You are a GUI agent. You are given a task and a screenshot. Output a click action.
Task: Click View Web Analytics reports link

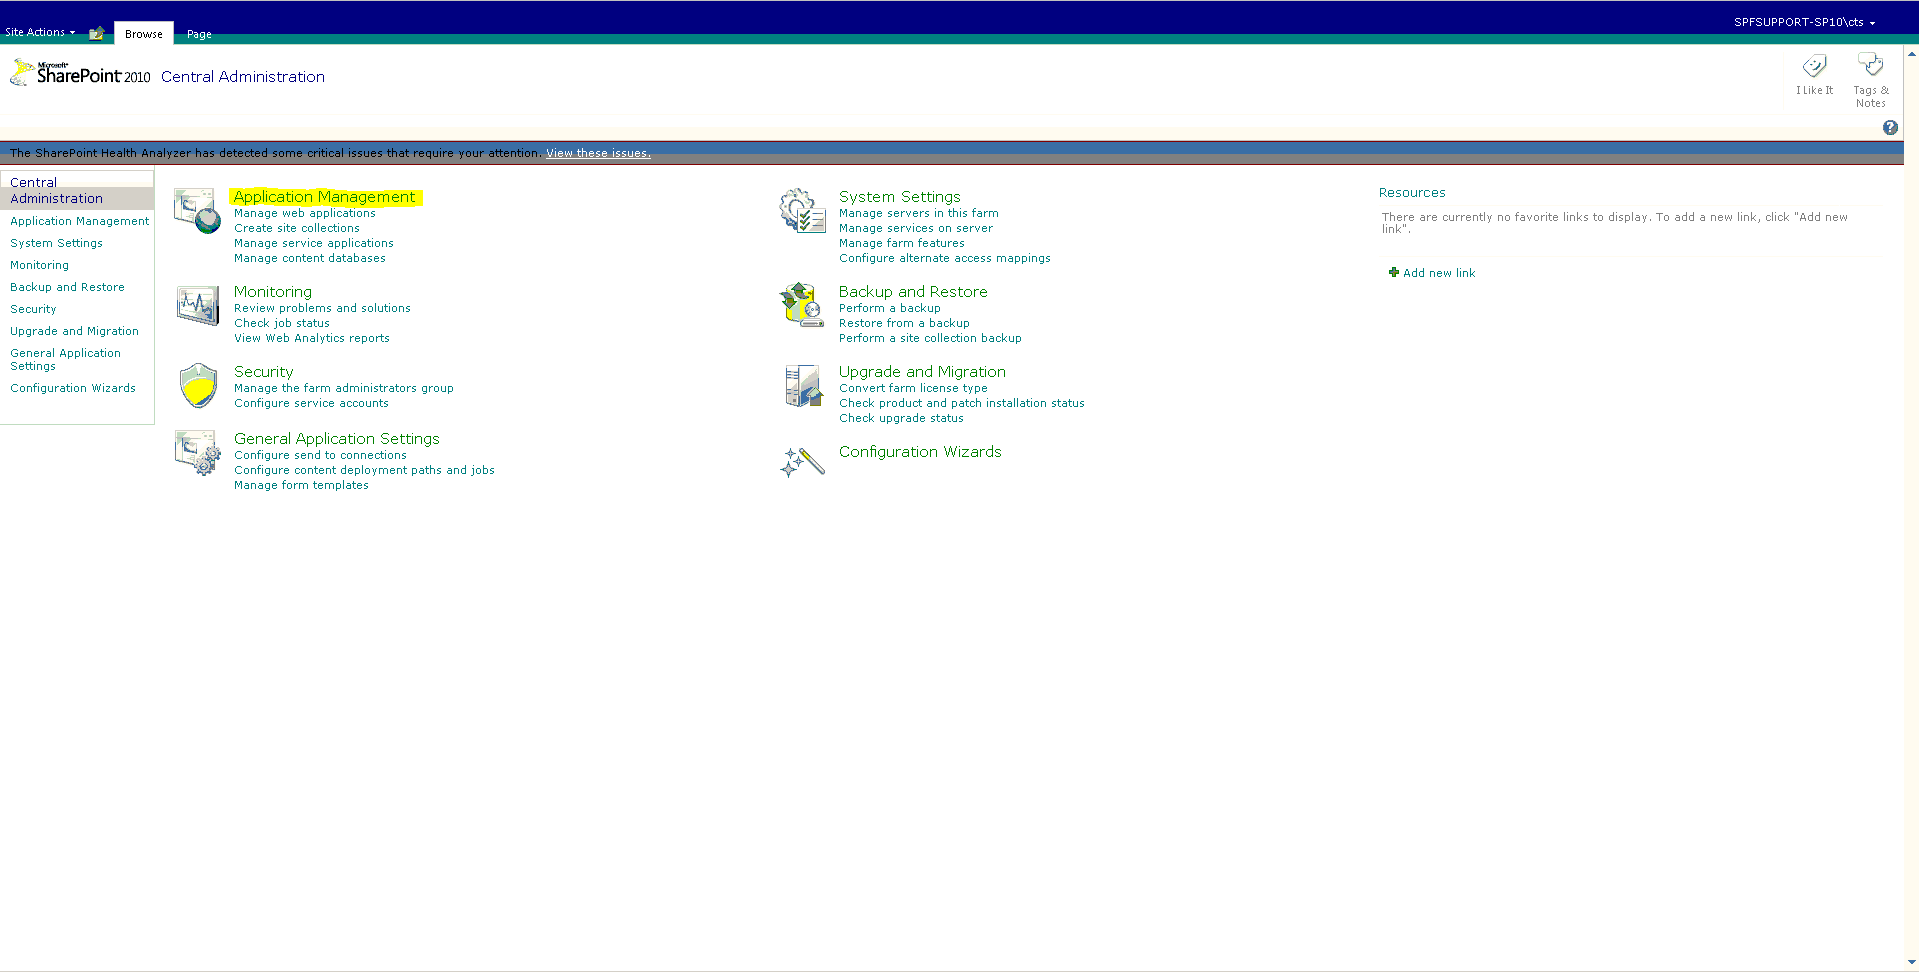pyautogui.click(x=312, y=338)
